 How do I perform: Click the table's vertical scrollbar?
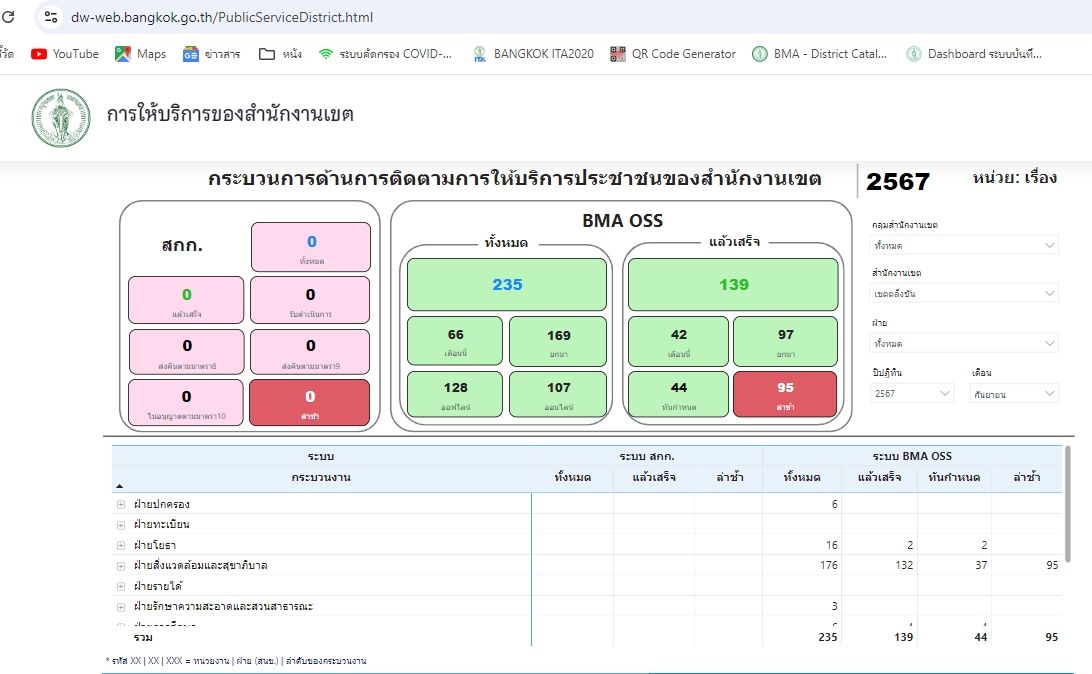click(x=1068, y=520)
